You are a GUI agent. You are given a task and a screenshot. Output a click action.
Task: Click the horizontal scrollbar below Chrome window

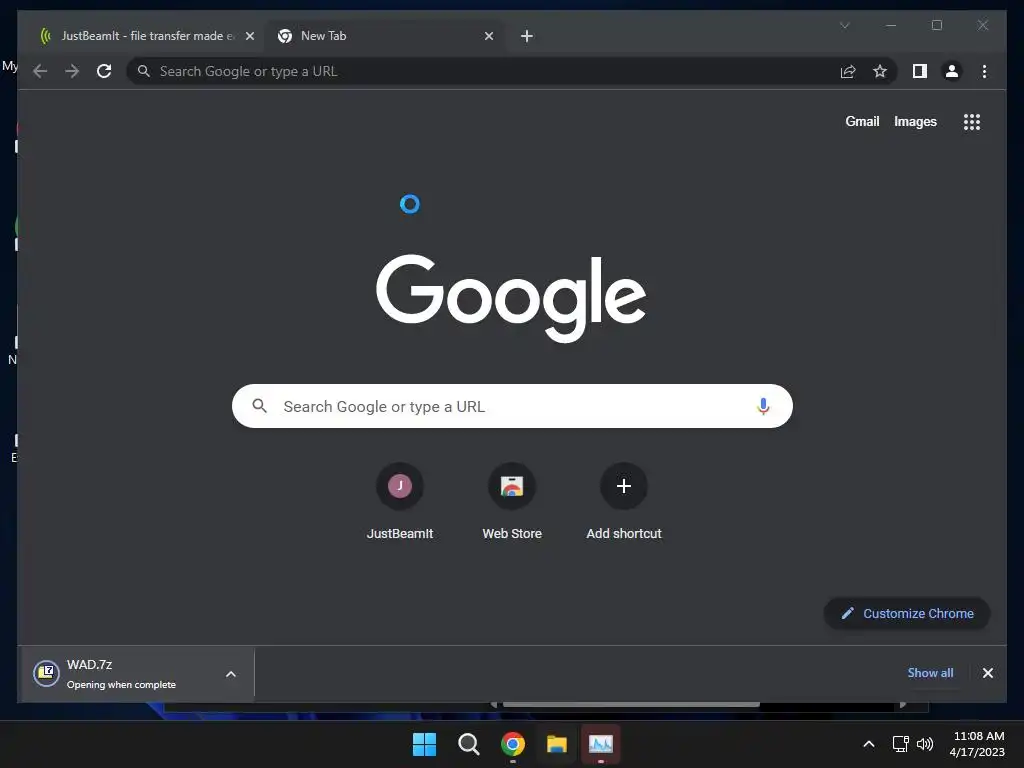click(x=631, y=705)
